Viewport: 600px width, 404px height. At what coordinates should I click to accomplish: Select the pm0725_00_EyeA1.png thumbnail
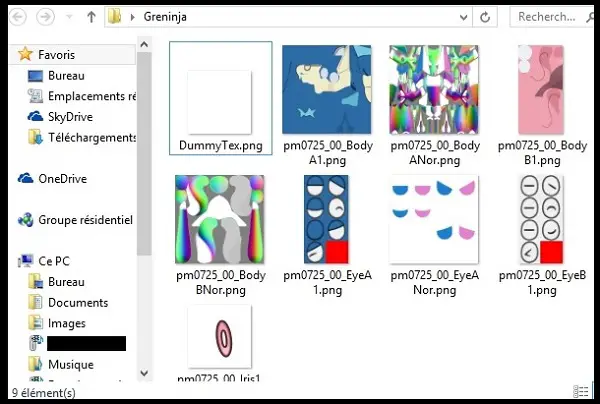pos(326,219)
